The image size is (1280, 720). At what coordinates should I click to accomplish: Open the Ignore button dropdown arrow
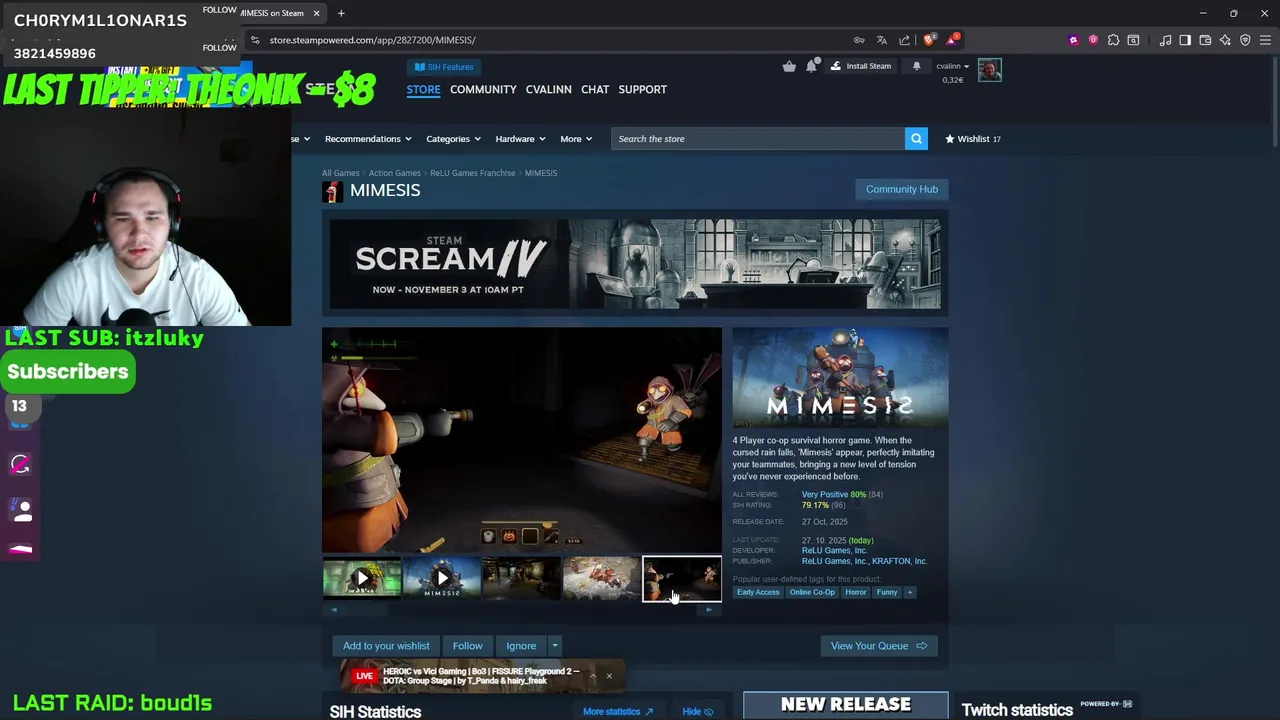pos(555,646)
